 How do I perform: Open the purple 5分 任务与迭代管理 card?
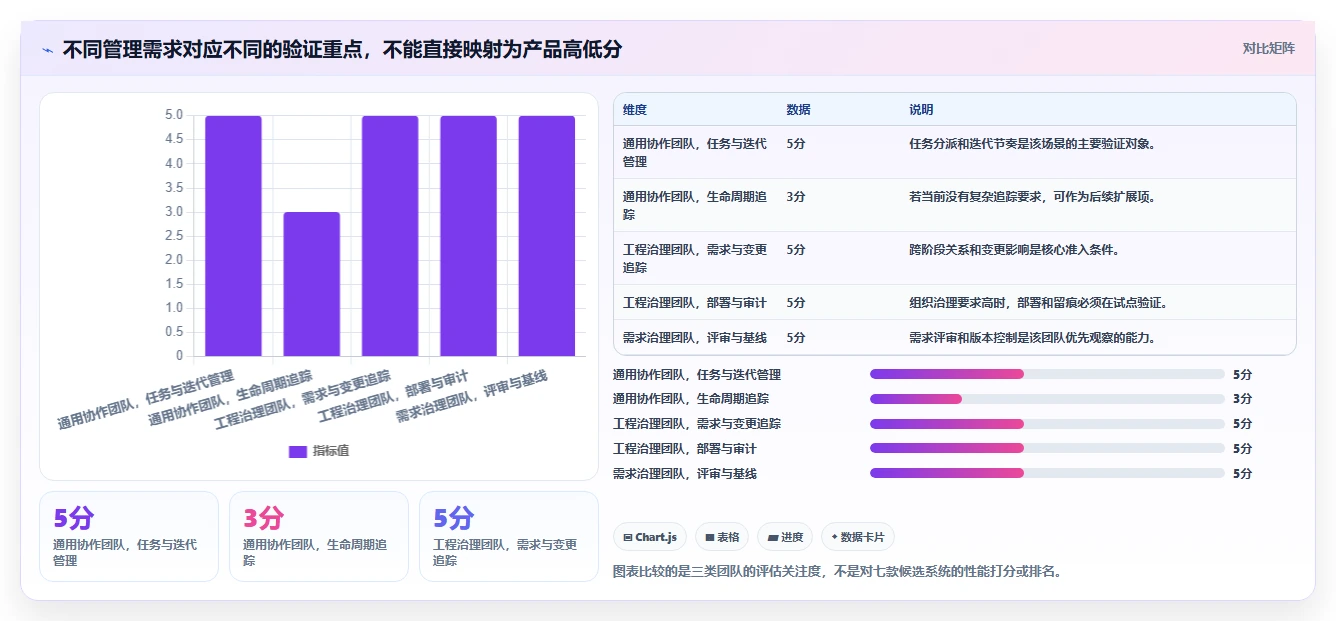point(129,536)
